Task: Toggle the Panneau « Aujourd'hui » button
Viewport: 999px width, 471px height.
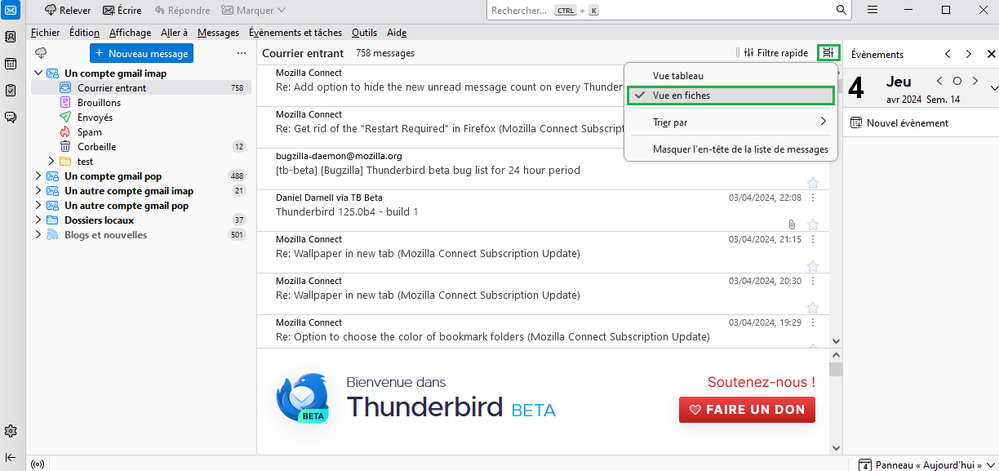Action: point(926,464)
